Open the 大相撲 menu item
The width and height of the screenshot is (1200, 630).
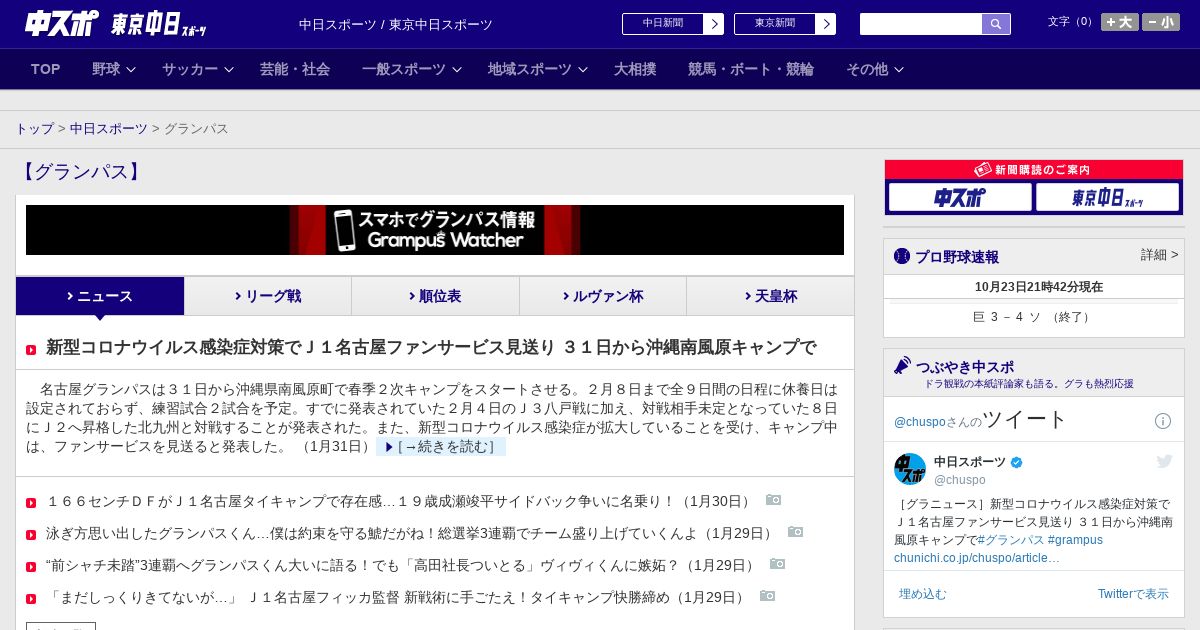[635, 69]
